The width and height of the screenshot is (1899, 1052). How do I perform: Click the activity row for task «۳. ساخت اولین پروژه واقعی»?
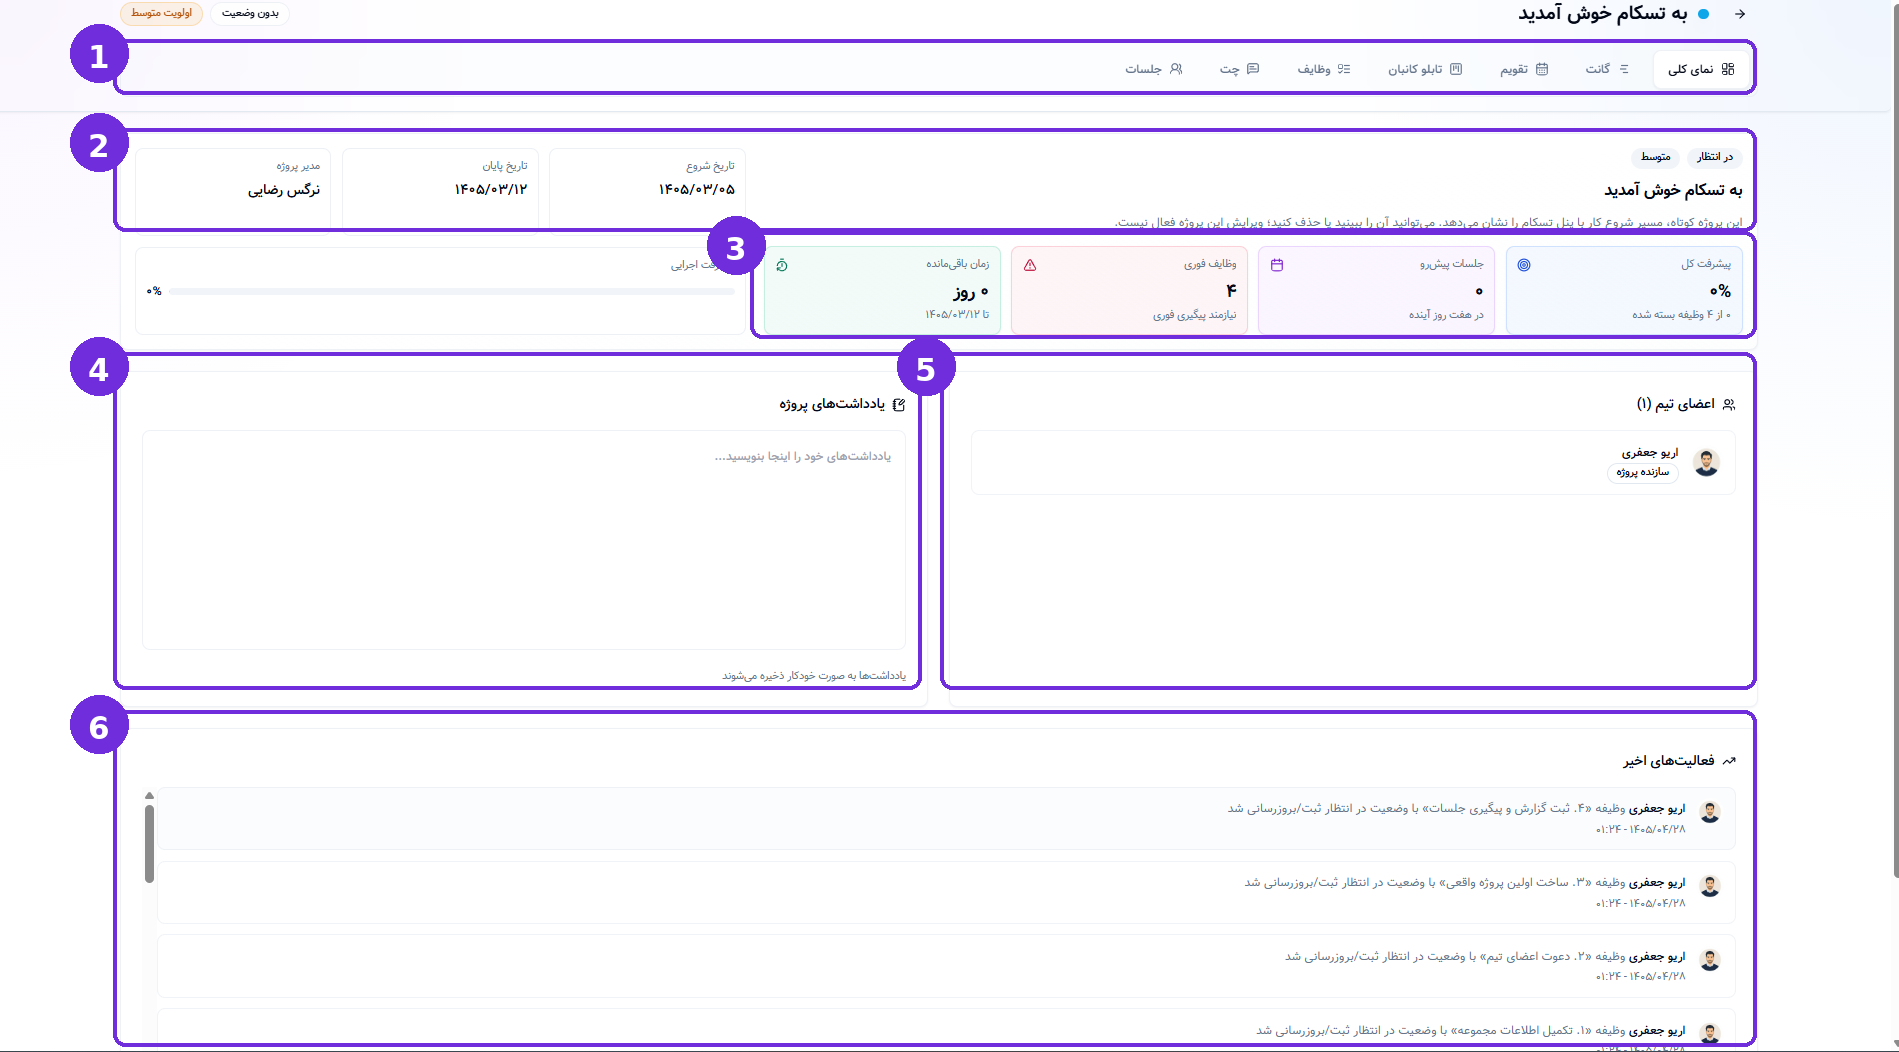coord(946,892)
